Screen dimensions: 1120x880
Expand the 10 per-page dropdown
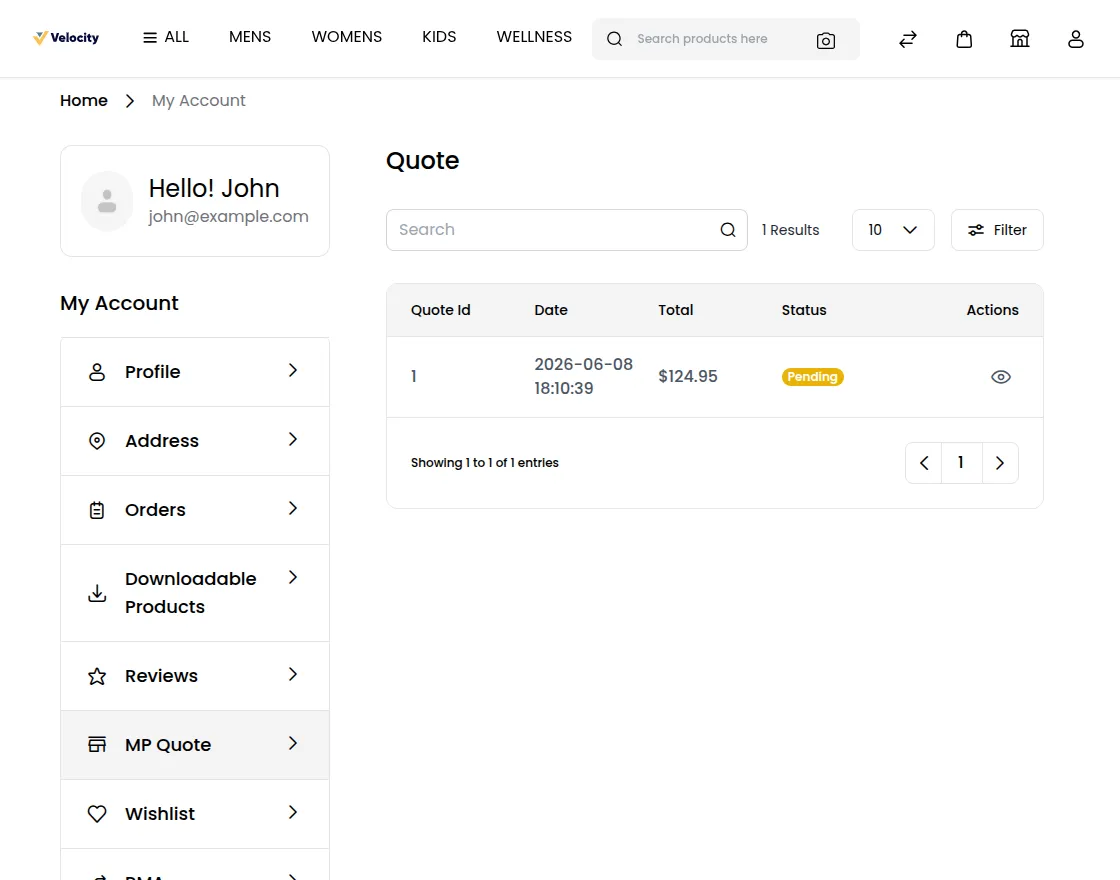893,230
